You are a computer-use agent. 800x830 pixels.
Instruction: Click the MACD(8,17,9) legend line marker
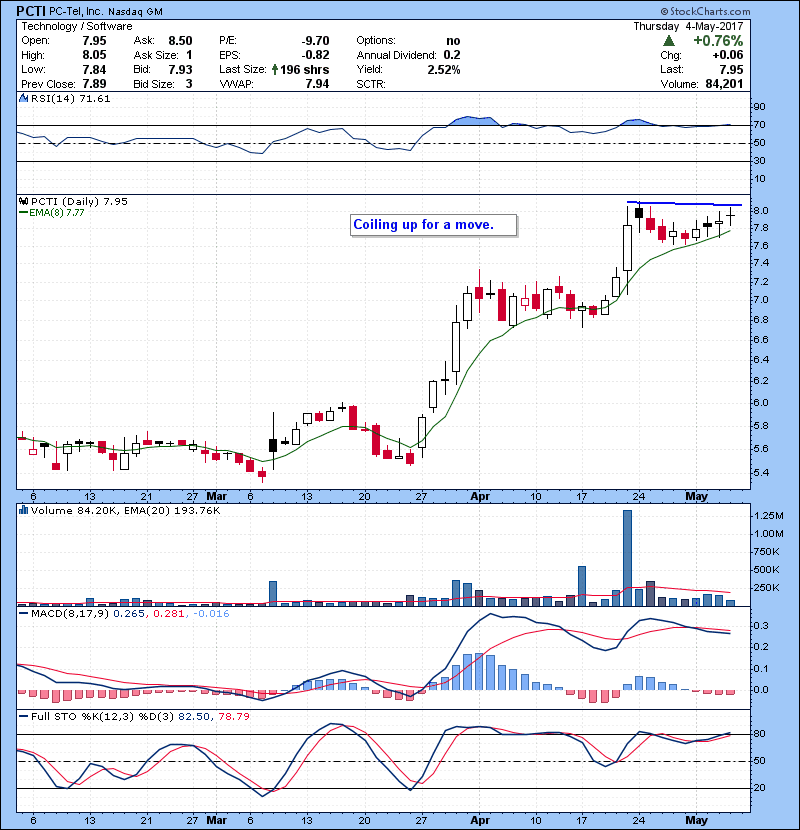[x=23, y=614]
